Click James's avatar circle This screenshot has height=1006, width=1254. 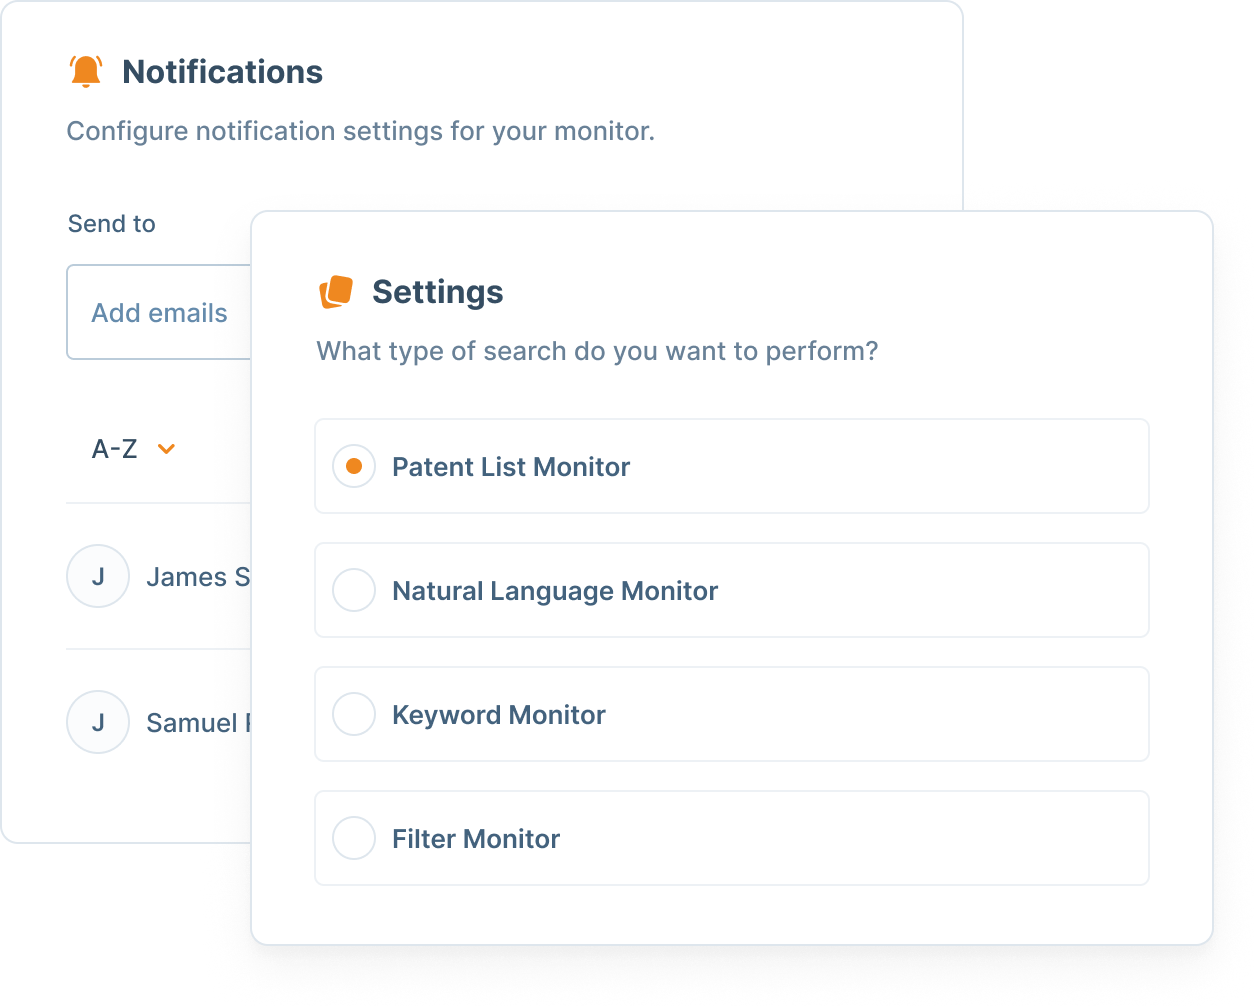(98, 576)
